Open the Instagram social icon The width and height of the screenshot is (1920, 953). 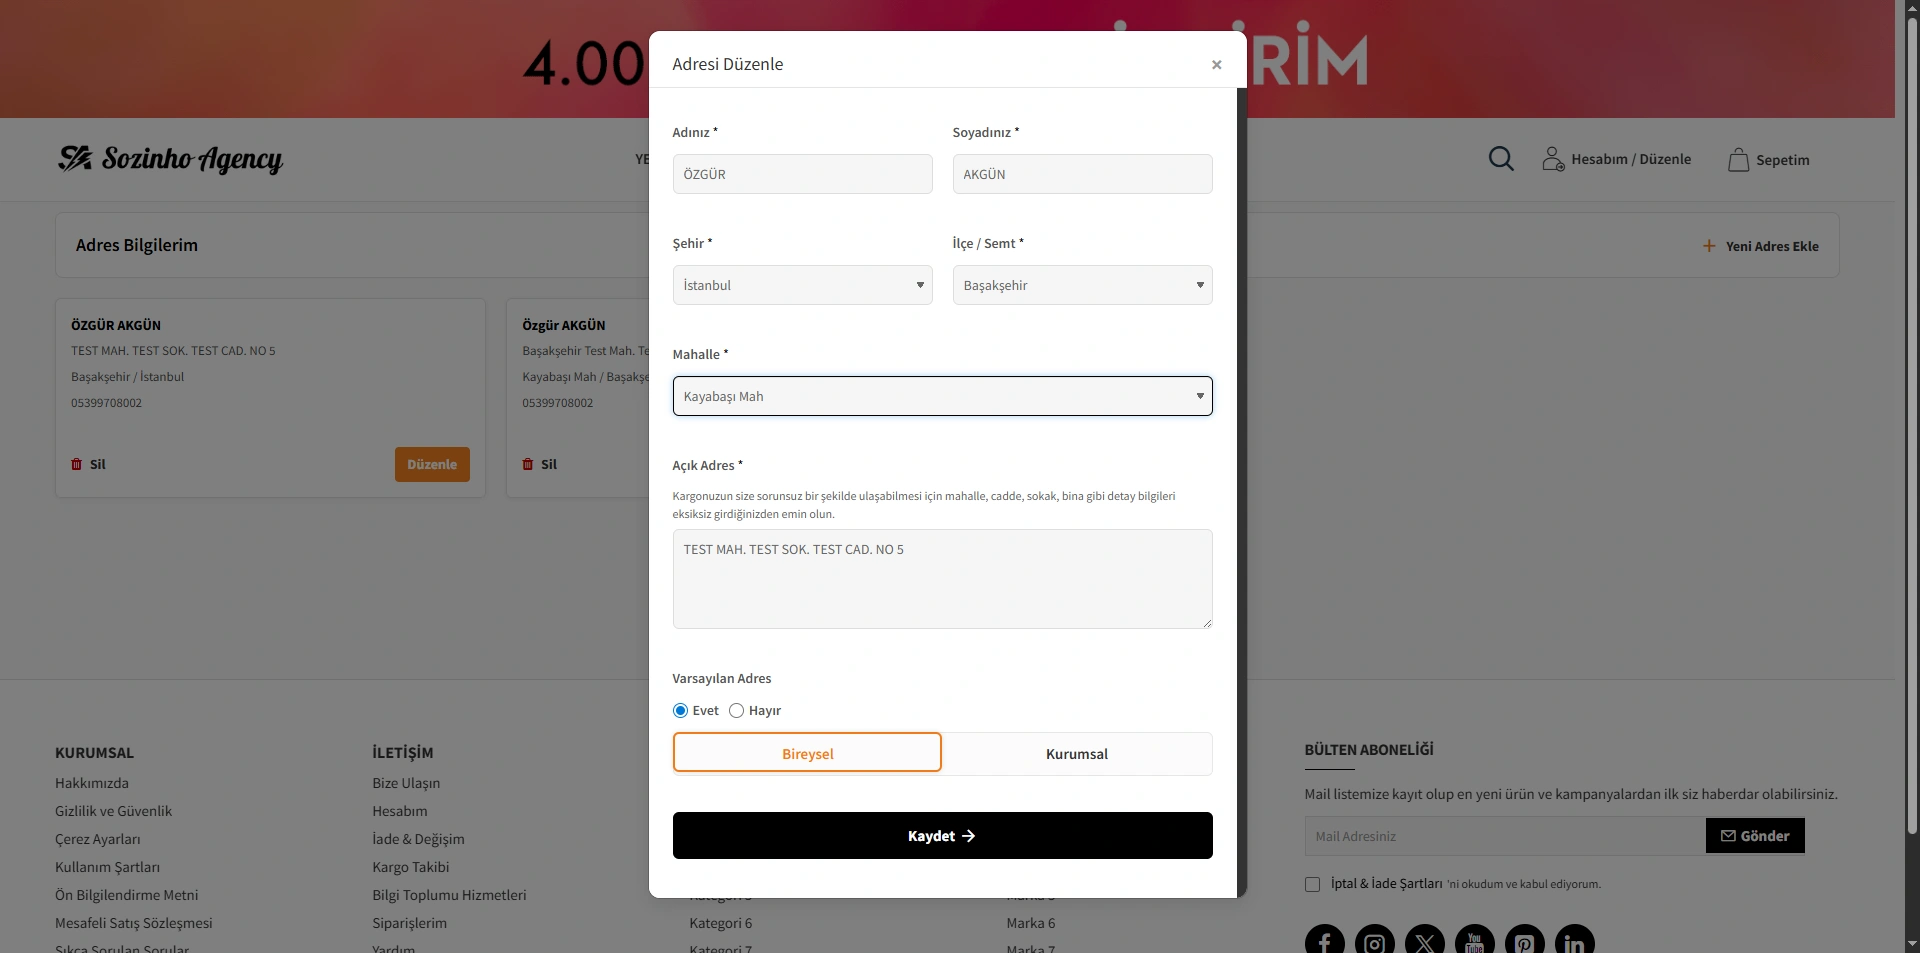point(1374,942)
